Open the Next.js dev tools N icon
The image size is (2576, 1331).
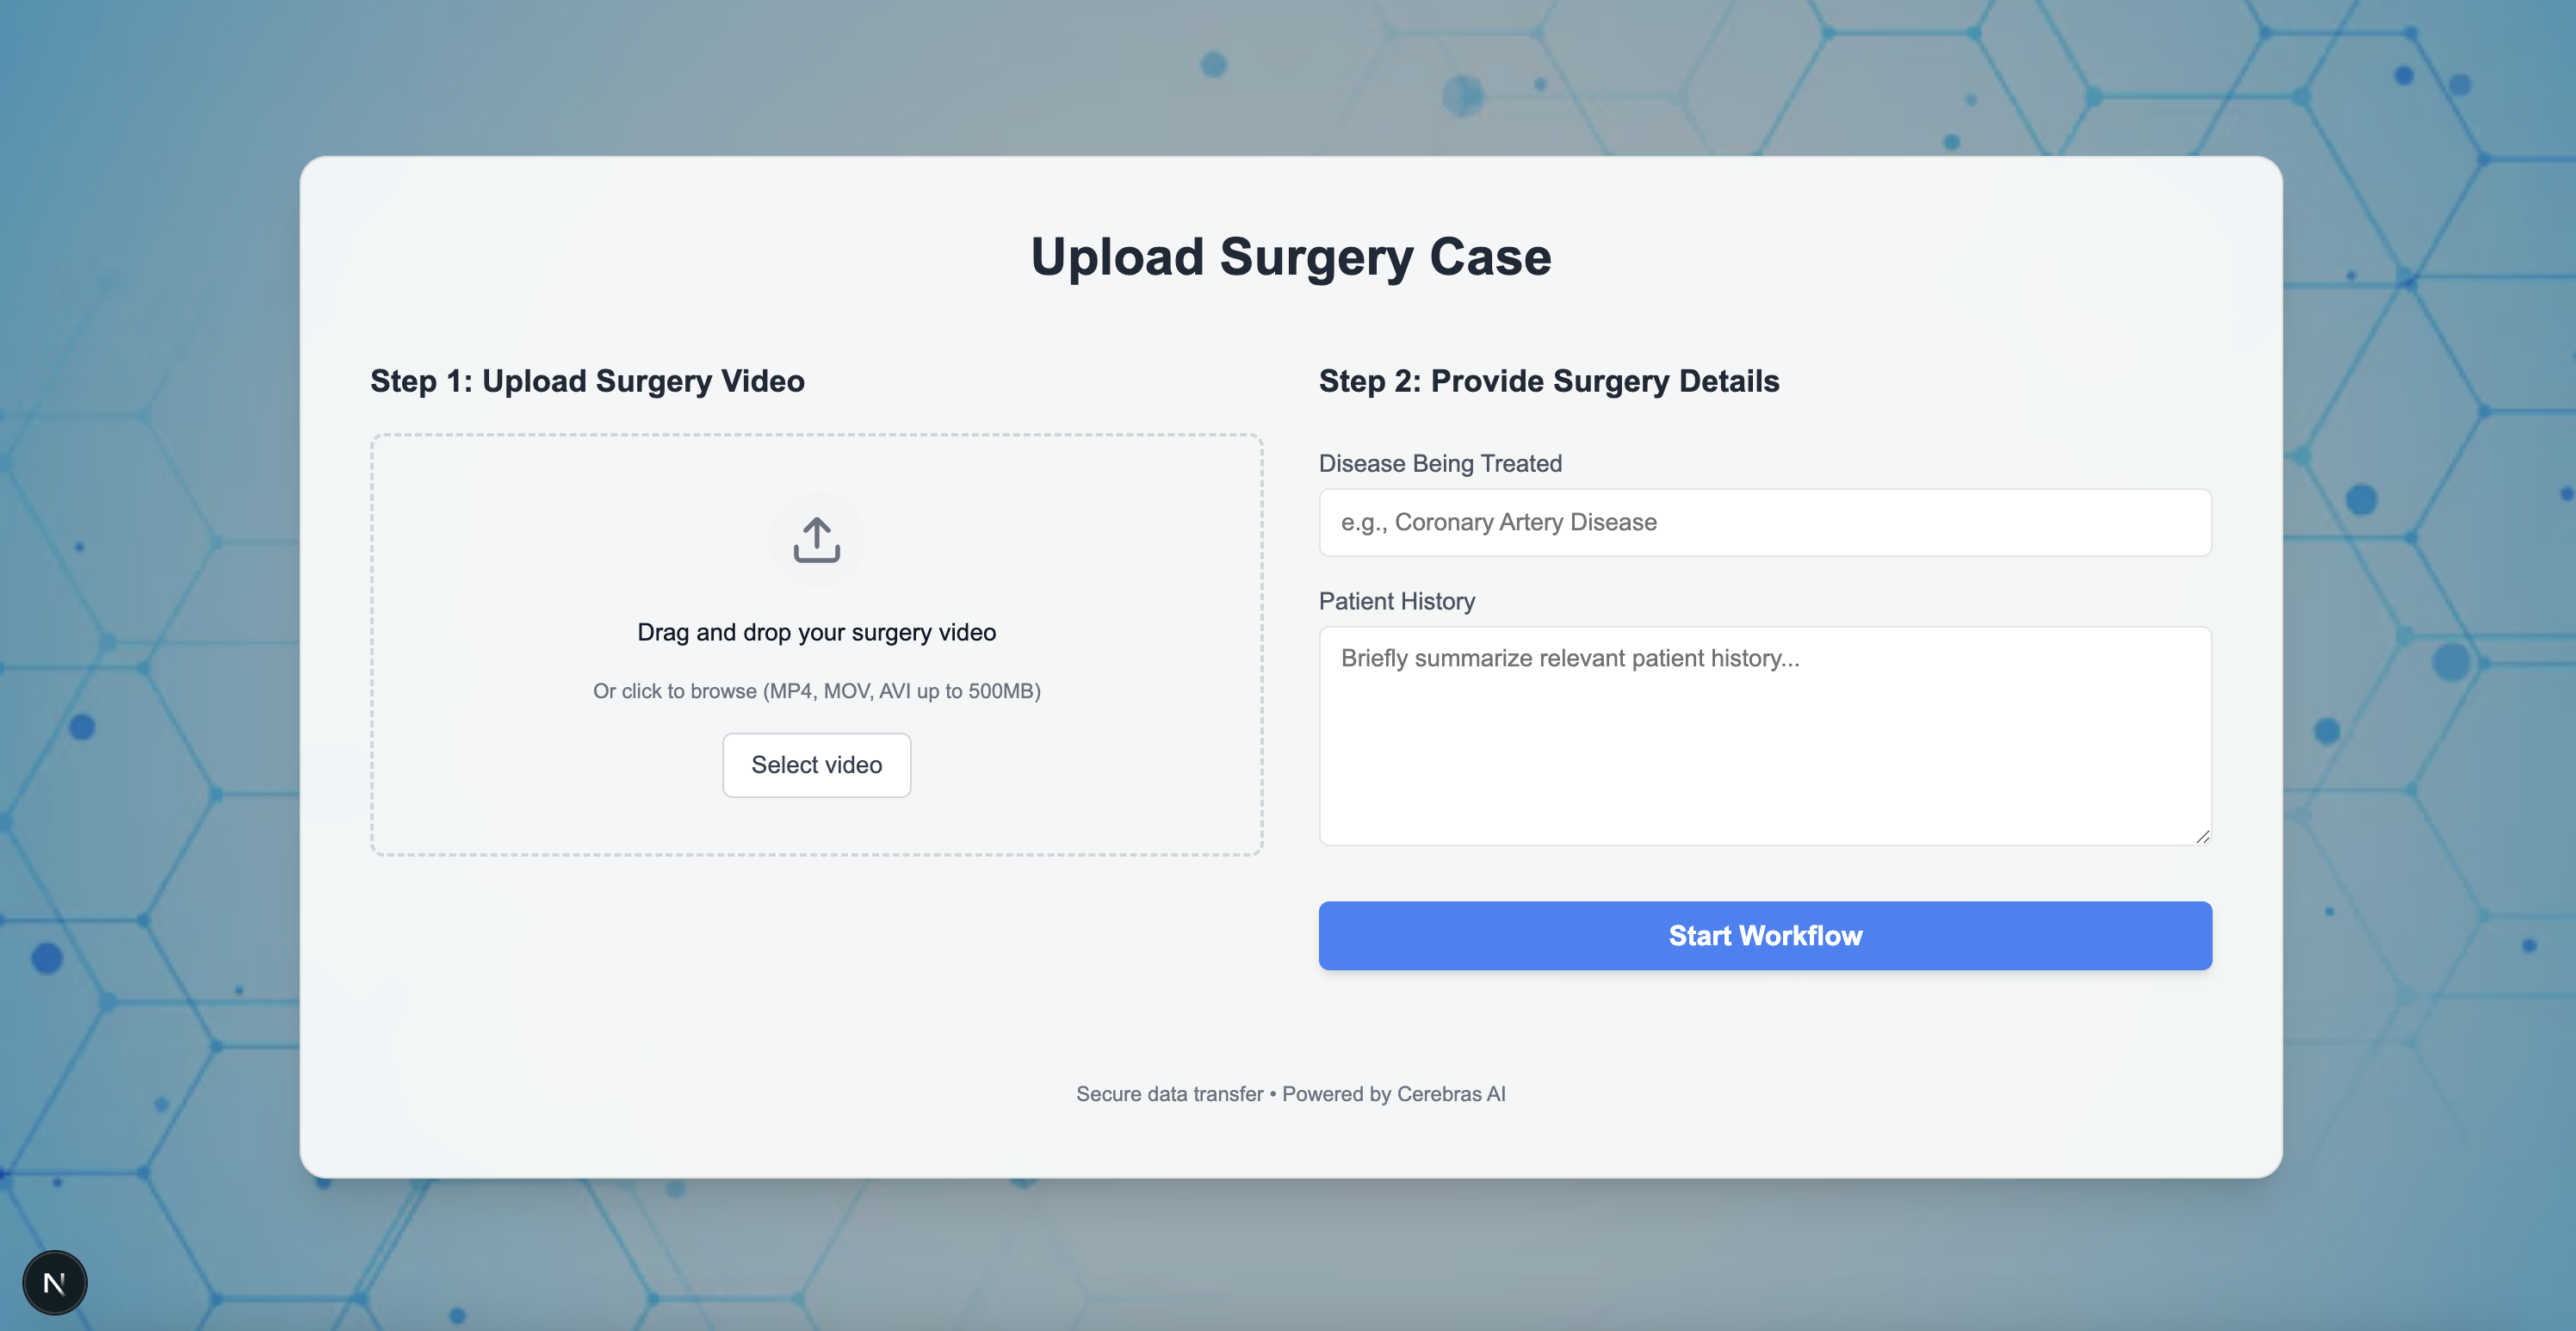tap(55, 1282)
